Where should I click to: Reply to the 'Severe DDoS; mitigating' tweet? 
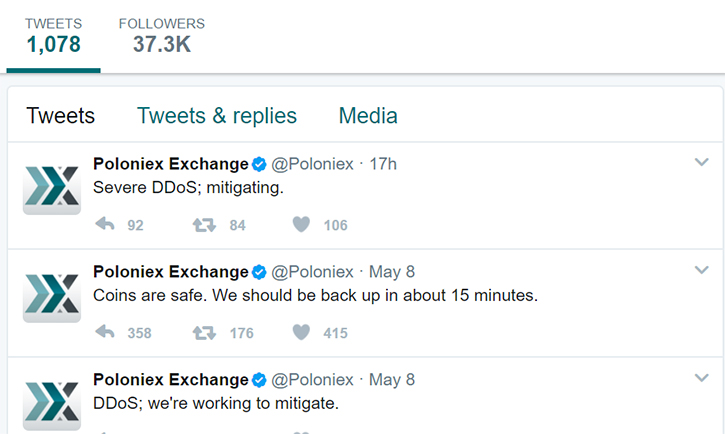coord(105,225)
